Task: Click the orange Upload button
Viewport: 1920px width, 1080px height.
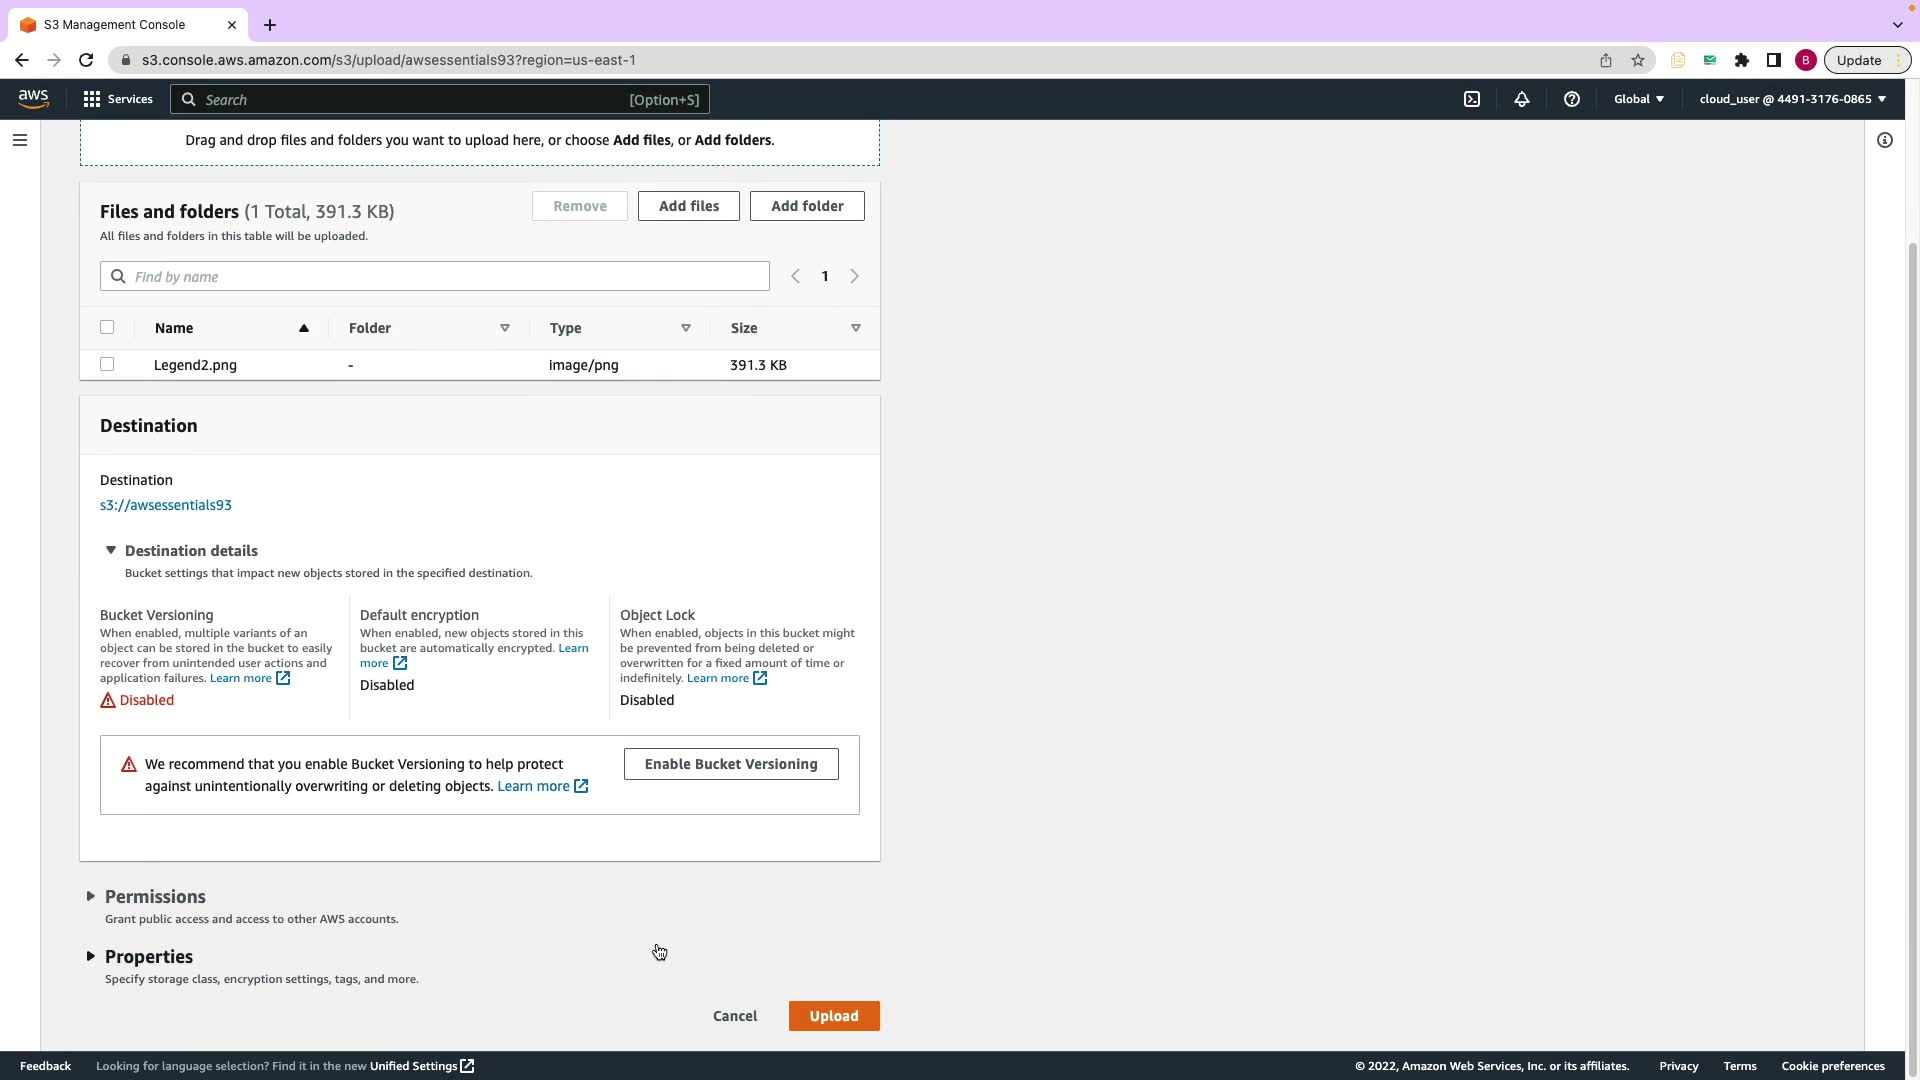Action: (833, 1016)
